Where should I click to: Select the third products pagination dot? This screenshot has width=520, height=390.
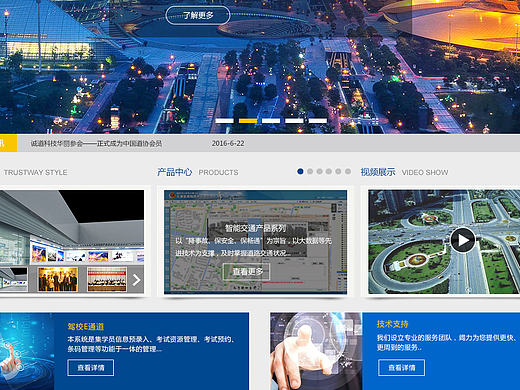[x=319, y=171]
